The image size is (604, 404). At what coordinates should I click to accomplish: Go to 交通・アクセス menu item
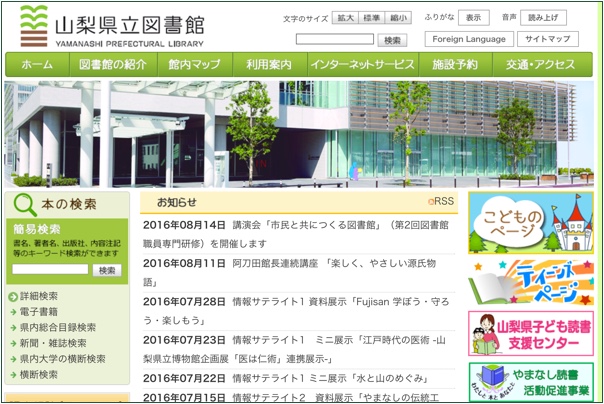(x=540, y=65)
